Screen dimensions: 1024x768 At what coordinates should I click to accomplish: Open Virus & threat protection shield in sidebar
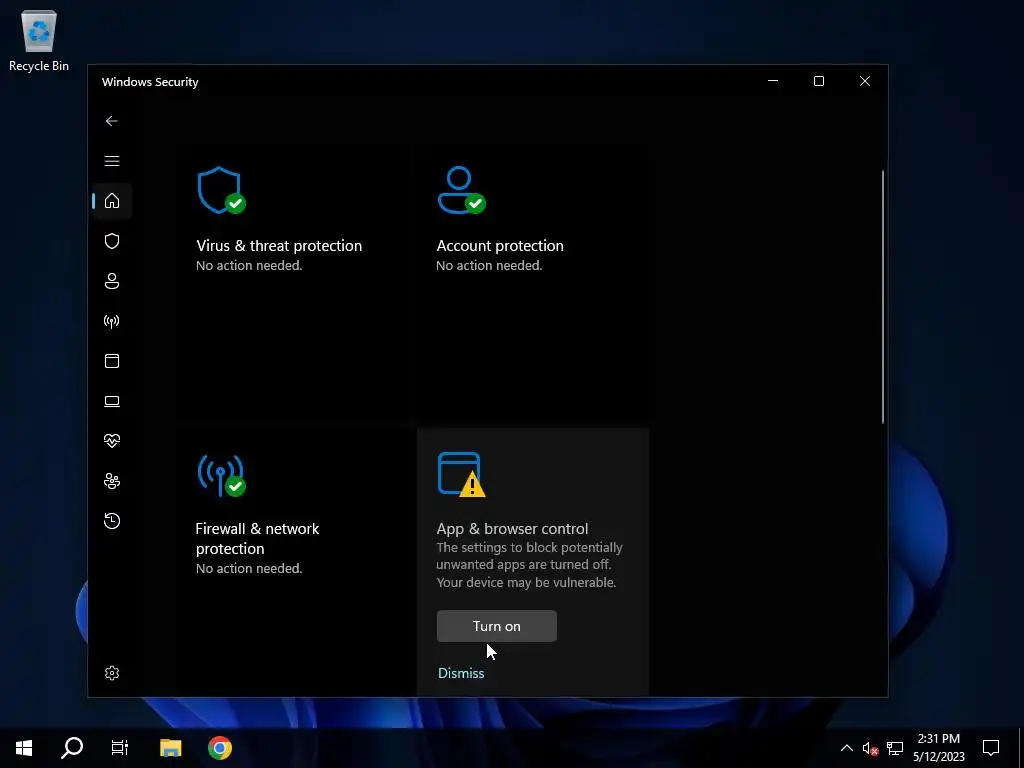tap(112, 241)
